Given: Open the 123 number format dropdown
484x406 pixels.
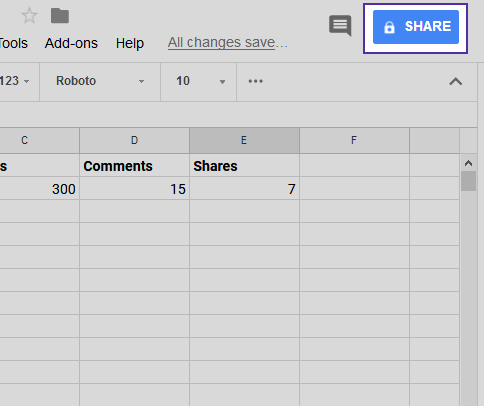Looking at the screenshot, I should [15, 81].
